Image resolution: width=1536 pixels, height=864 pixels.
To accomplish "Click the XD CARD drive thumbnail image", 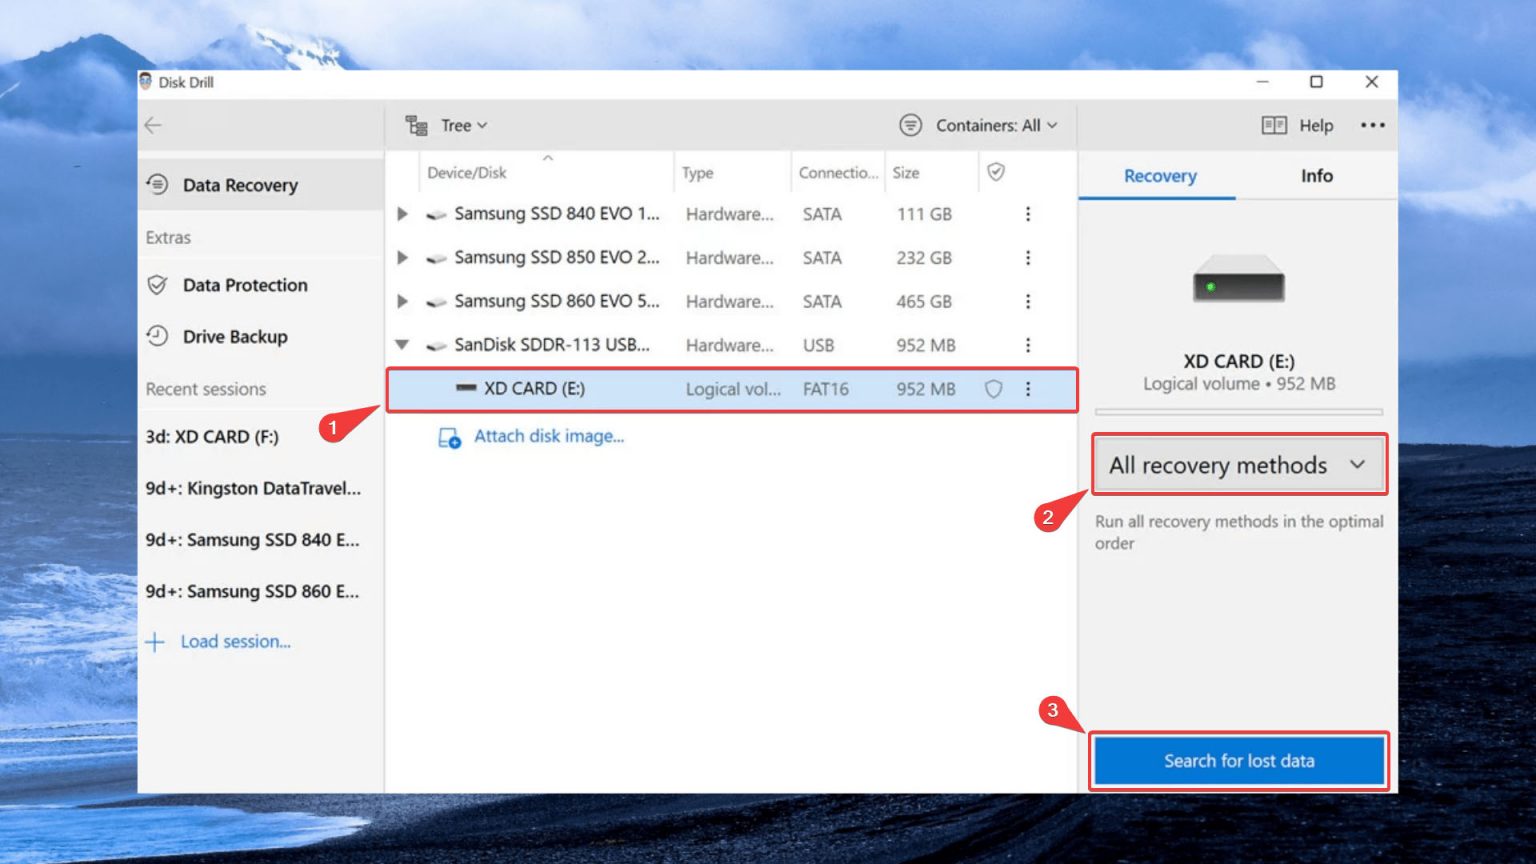I will coord(1238,279).
